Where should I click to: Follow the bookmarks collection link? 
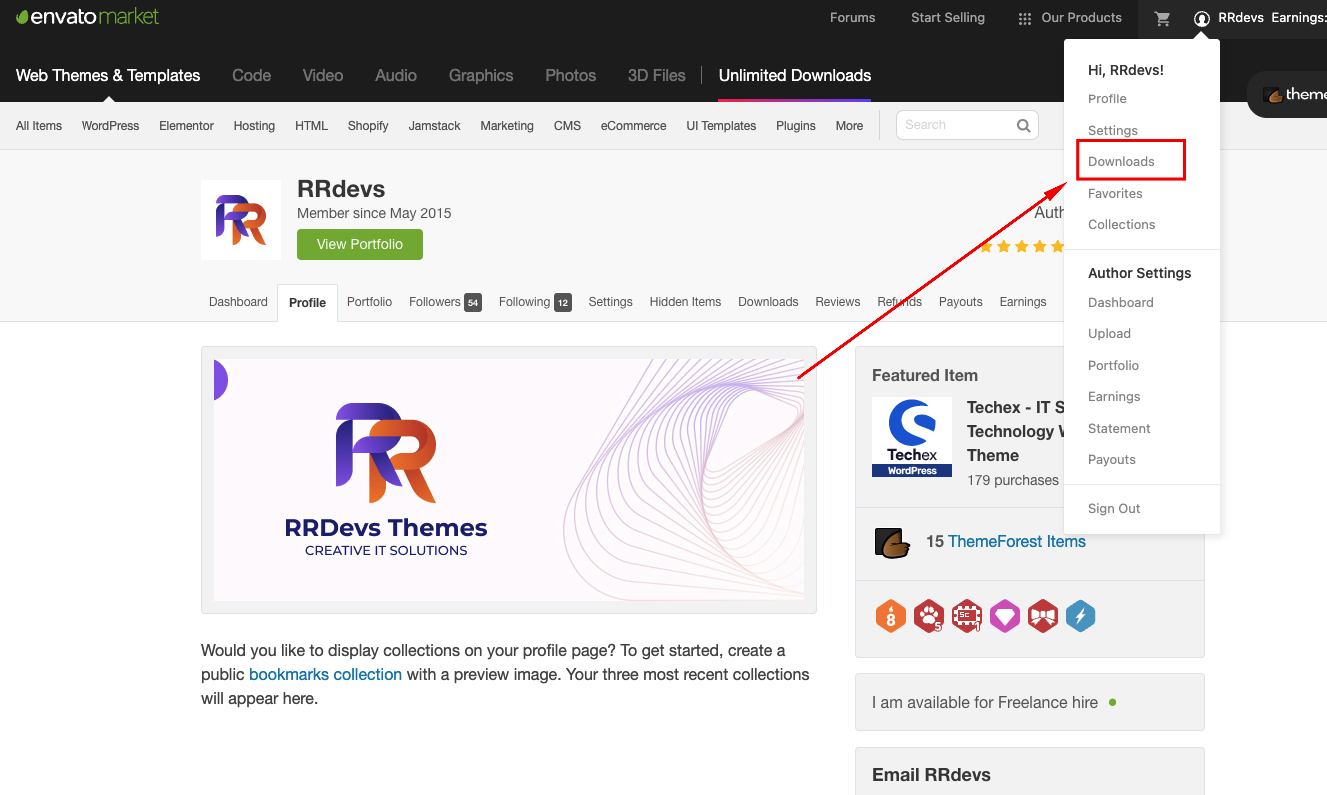click(325, 674)
